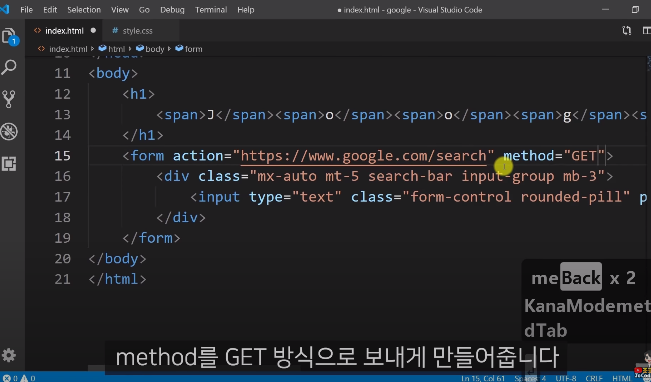Viewport: 651px width, 382px height.
Task: Click the closing h1 tag on line 14
Action: pos(143,135)
